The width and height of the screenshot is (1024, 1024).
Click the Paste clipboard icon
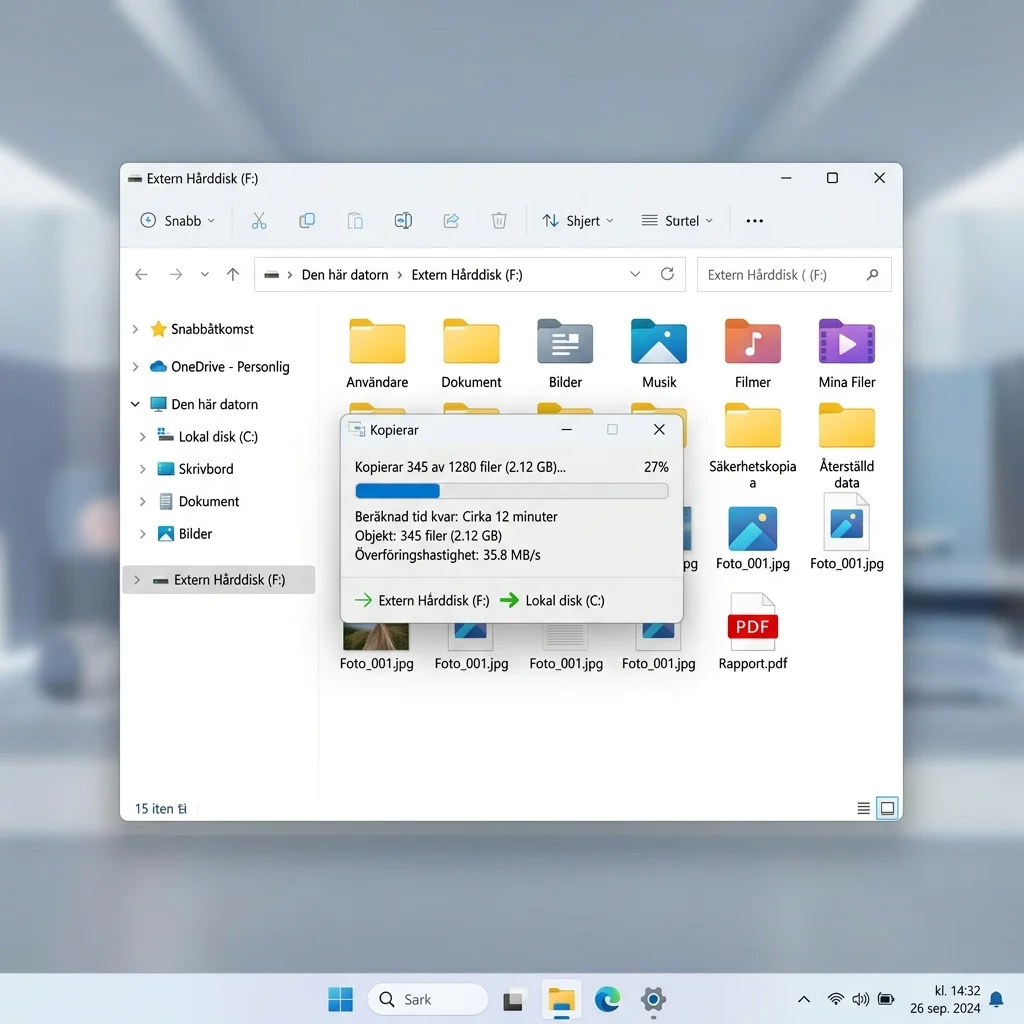coord(355,221)
